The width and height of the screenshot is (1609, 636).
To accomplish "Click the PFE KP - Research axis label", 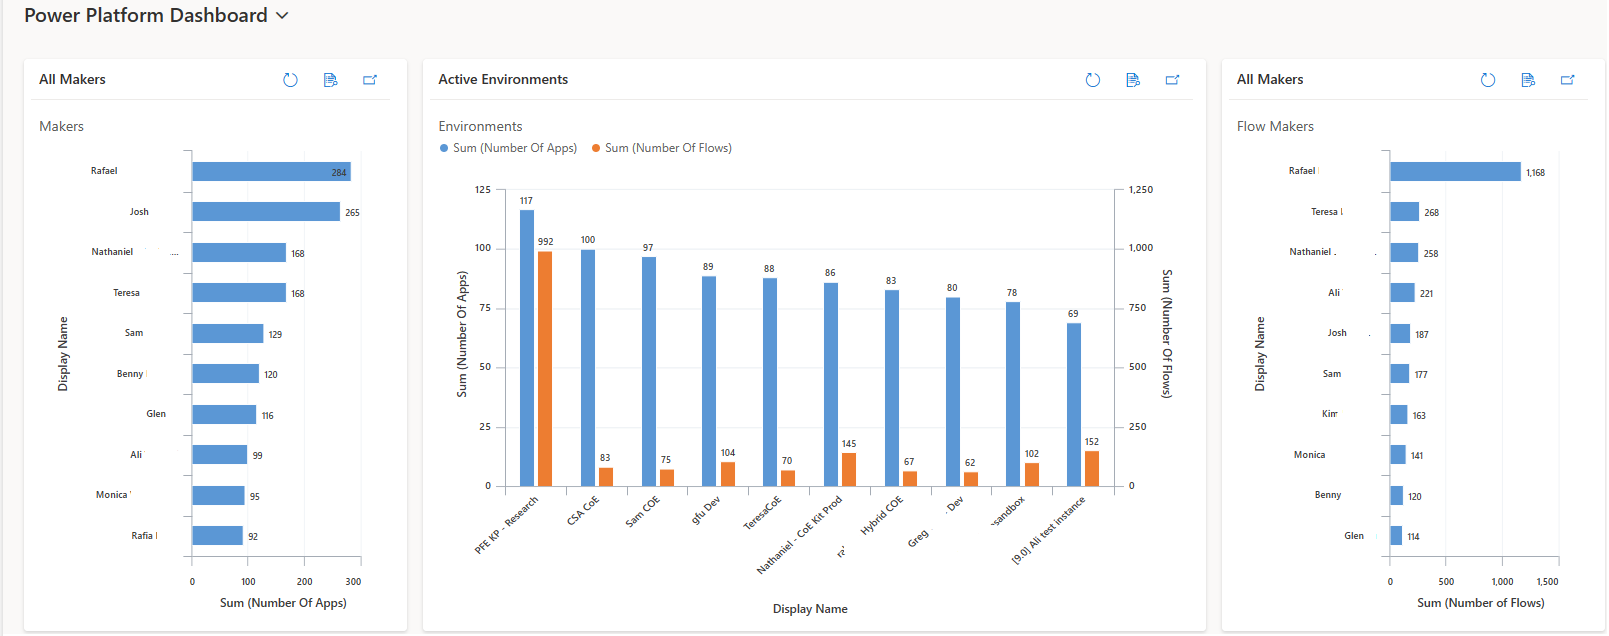I will pos(507,525).
